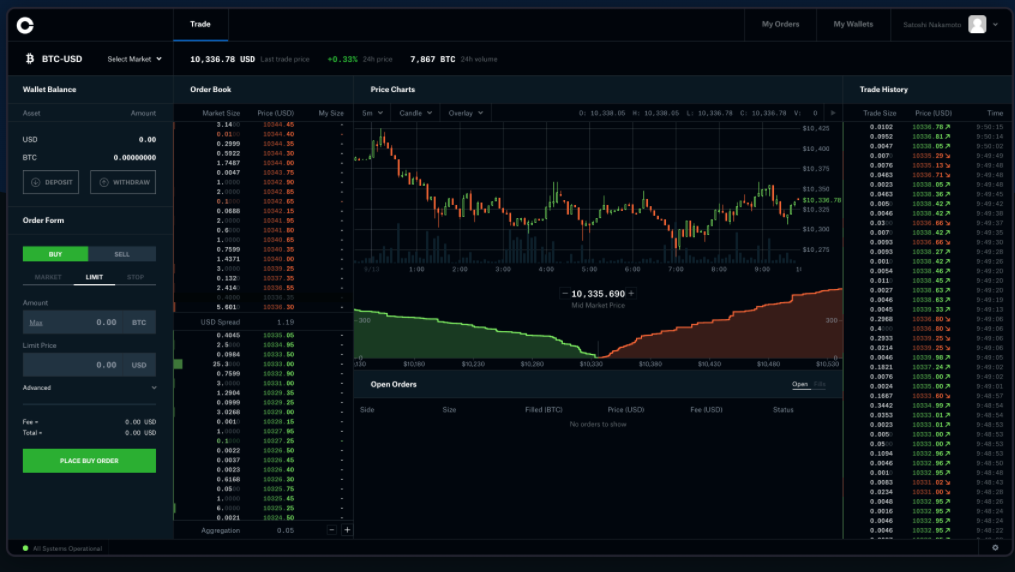Increase order book aggregation with plus button
This screenshot has width=1015, height=572.
pos(347,530)
